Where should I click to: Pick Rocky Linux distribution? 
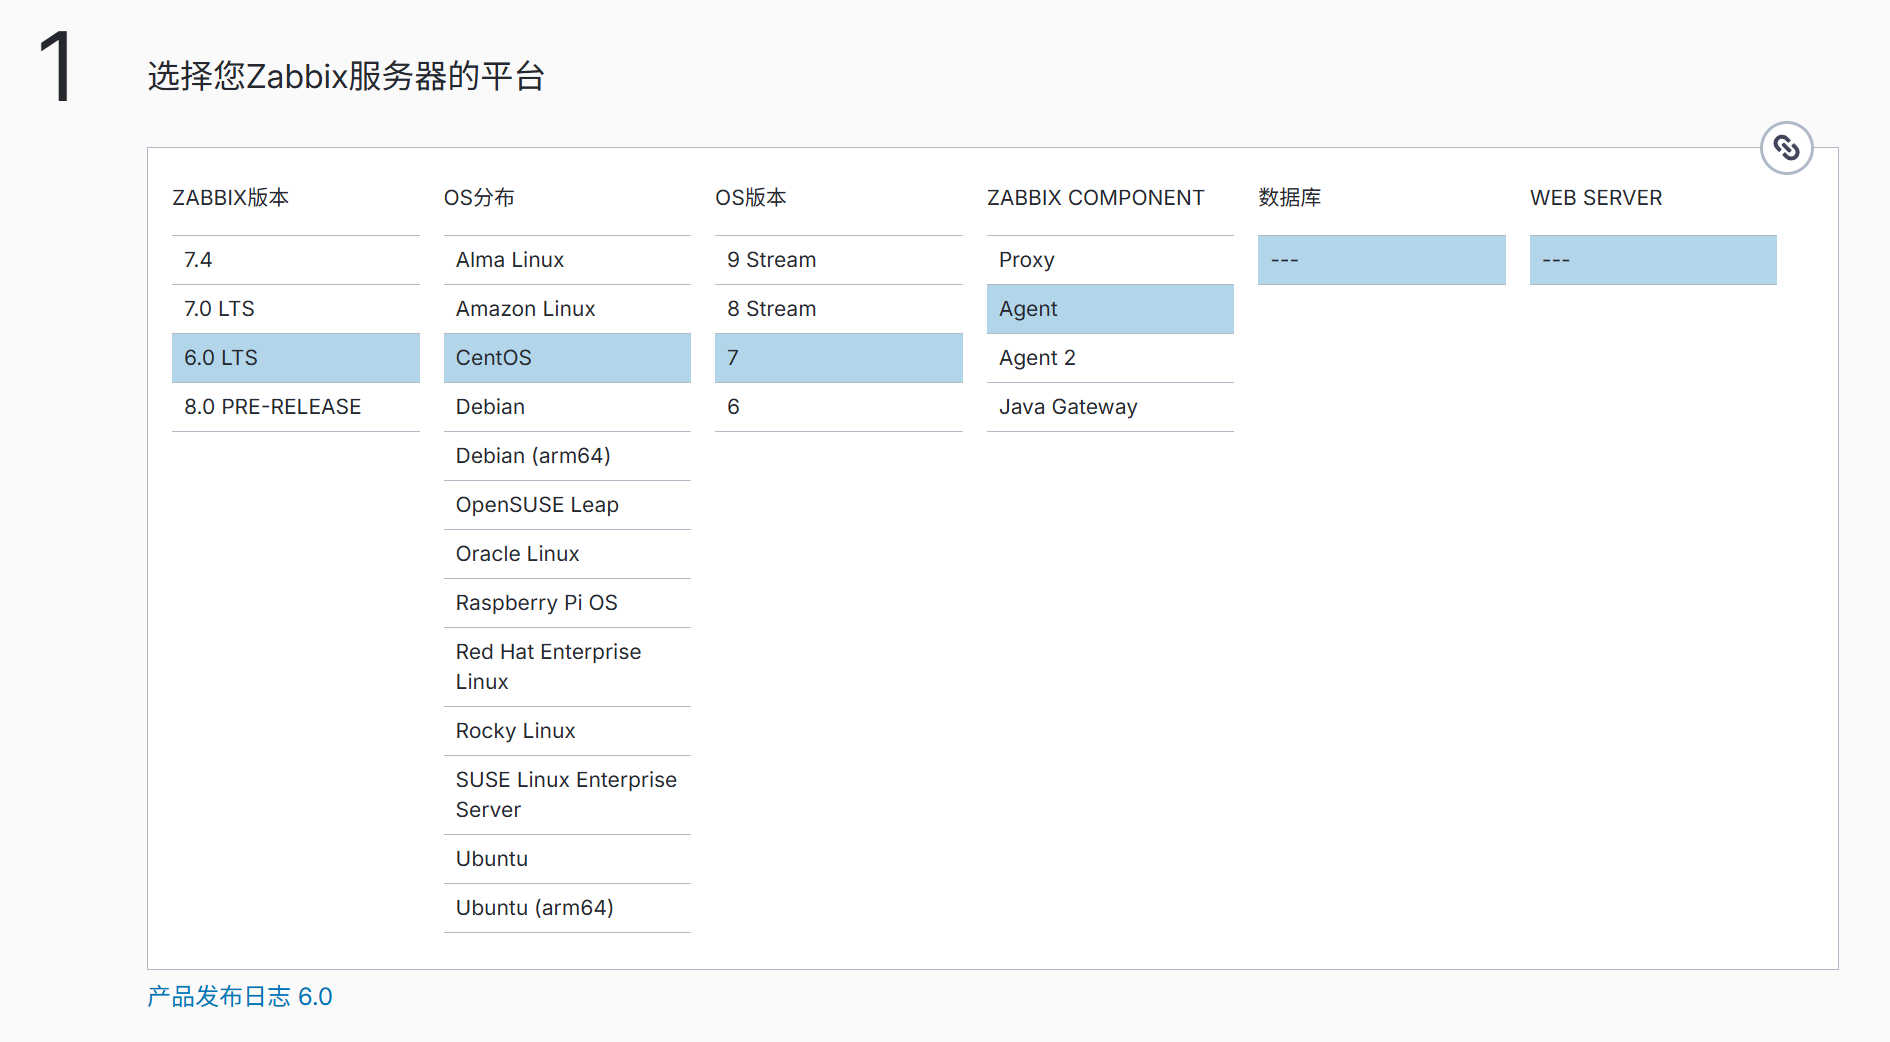point(567,731)
